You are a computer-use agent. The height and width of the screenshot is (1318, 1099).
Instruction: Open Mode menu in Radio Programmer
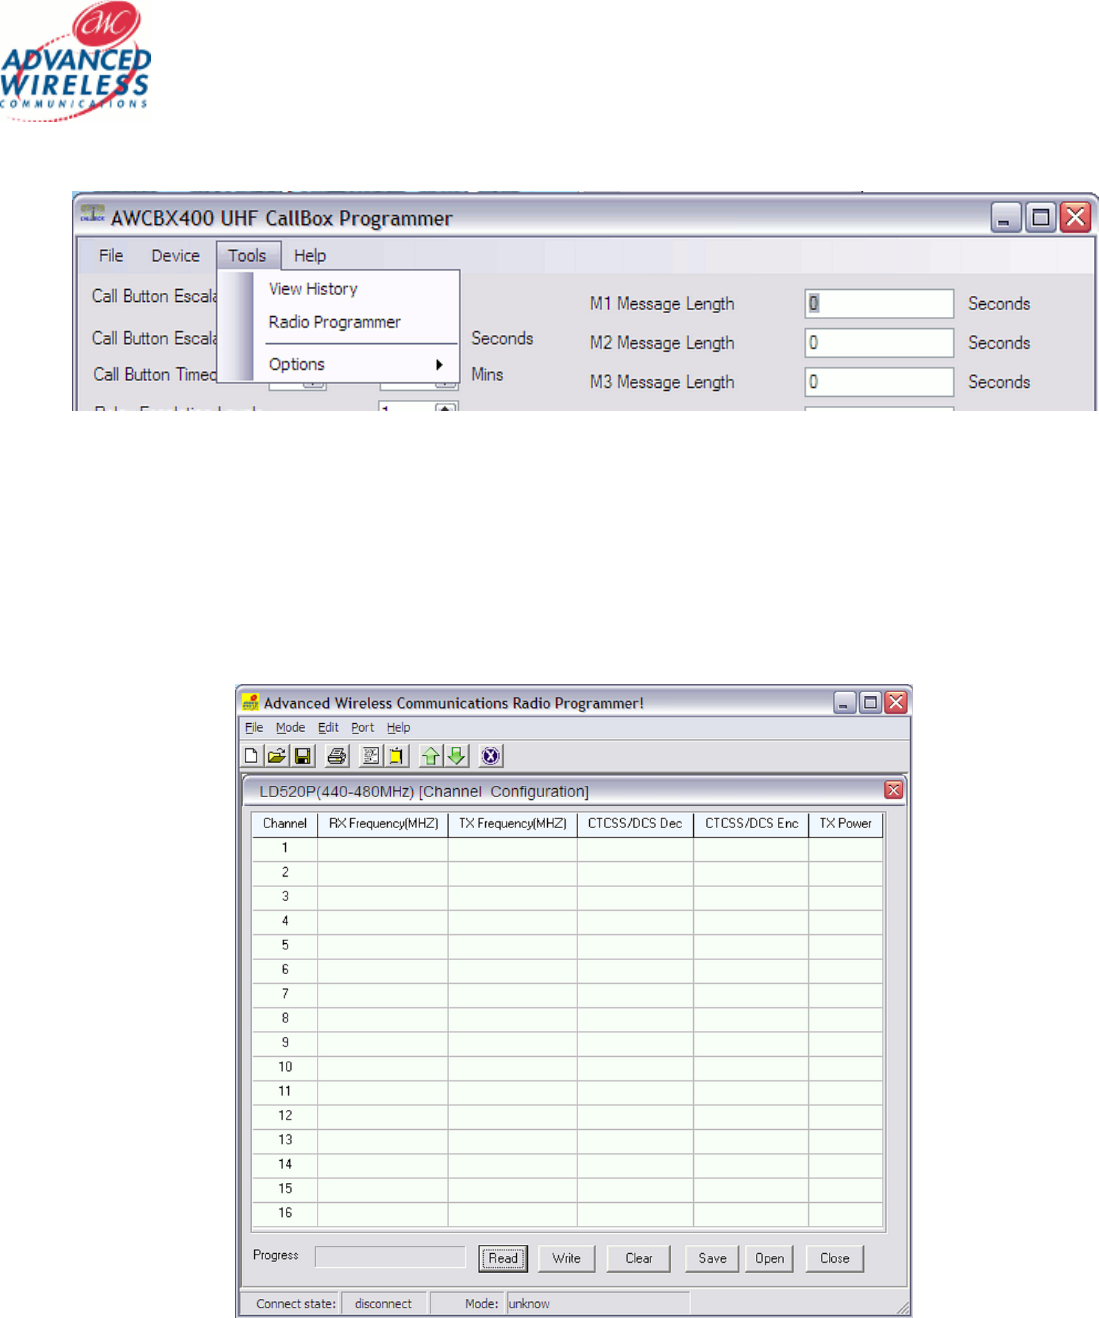(x=290, y=728)
